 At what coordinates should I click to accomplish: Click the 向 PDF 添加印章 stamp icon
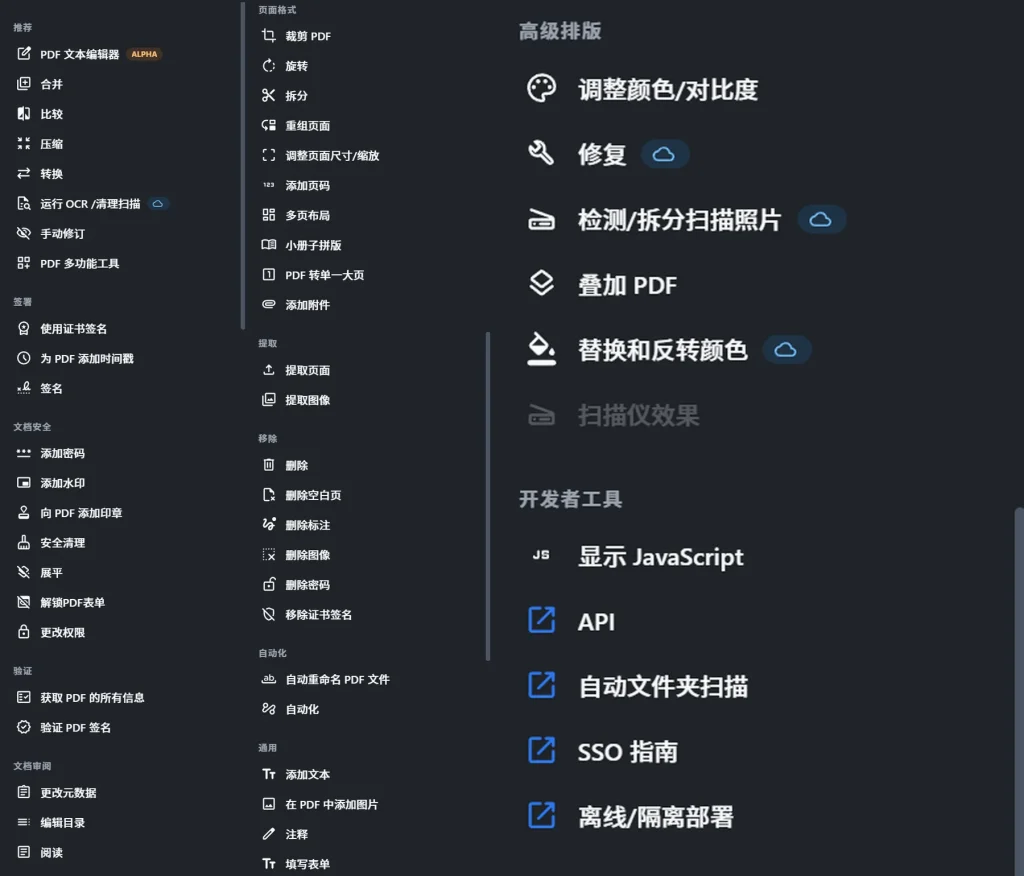24,513
